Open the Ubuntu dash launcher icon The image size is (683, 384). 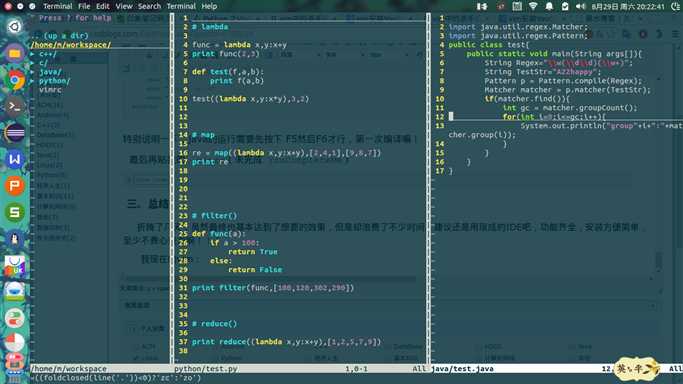tap(14, 27)
